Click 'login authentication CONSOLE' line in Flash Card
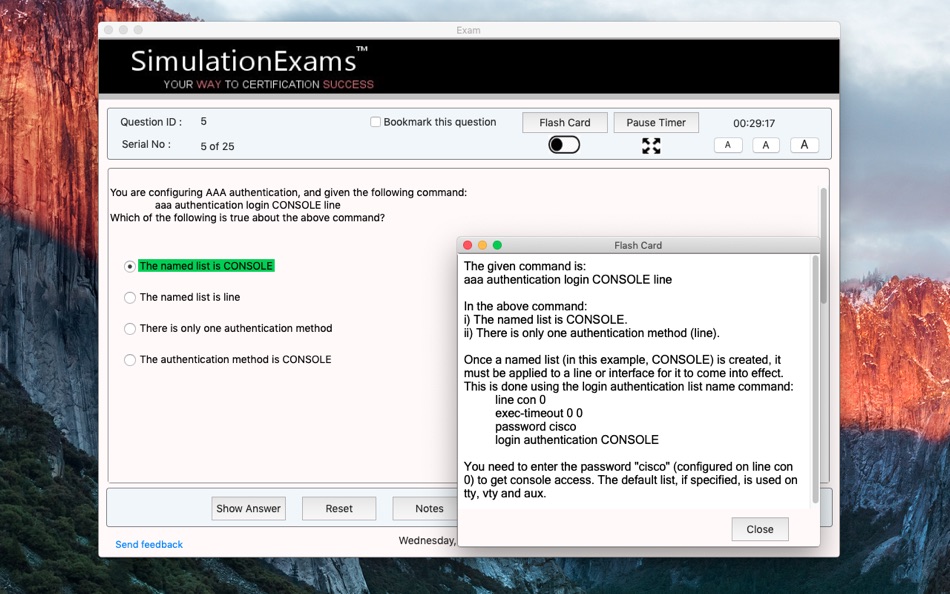950x594 pixels. (577, 440)
